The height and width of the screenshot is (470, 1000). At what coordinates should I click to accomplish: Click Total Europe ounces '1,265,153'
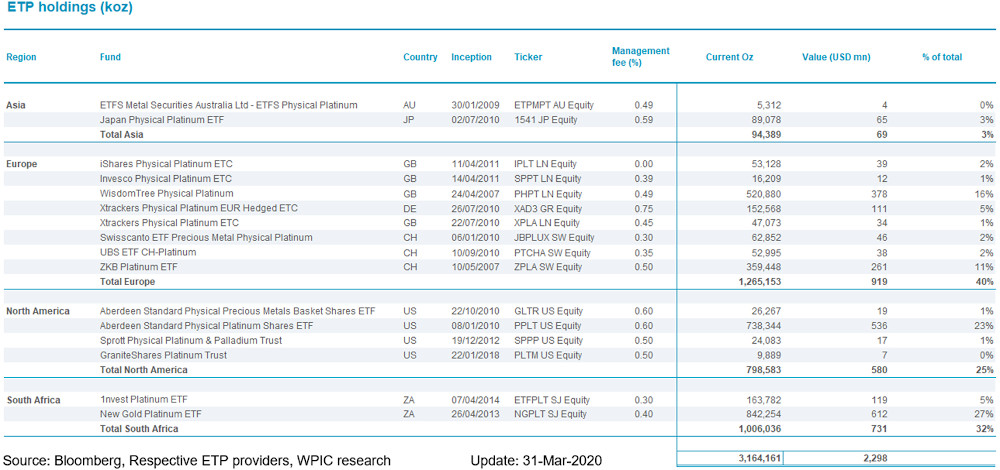[758, 282]
